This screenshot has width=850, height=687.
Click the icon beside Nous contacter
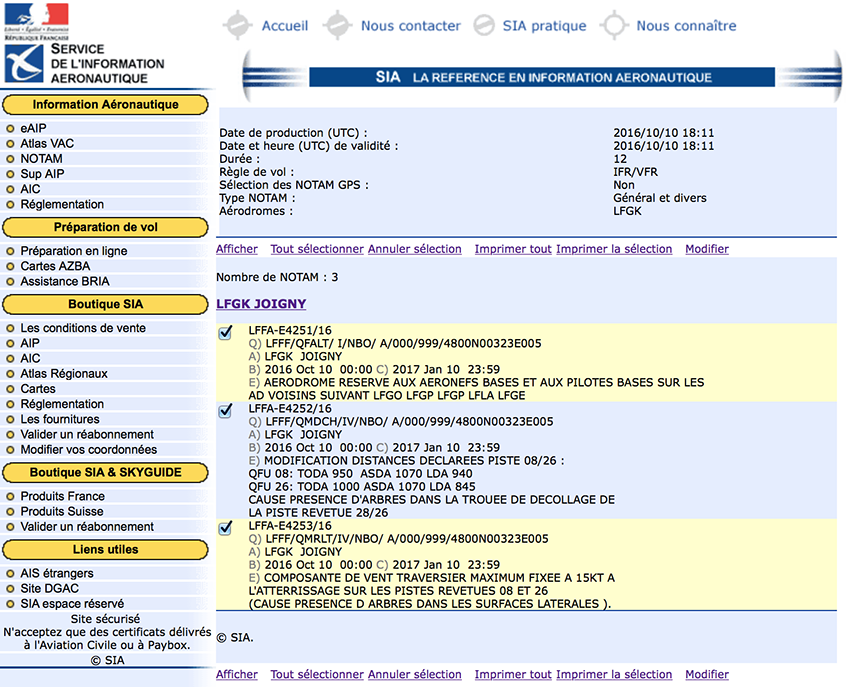pyautogui.click(x=337, y=25)
